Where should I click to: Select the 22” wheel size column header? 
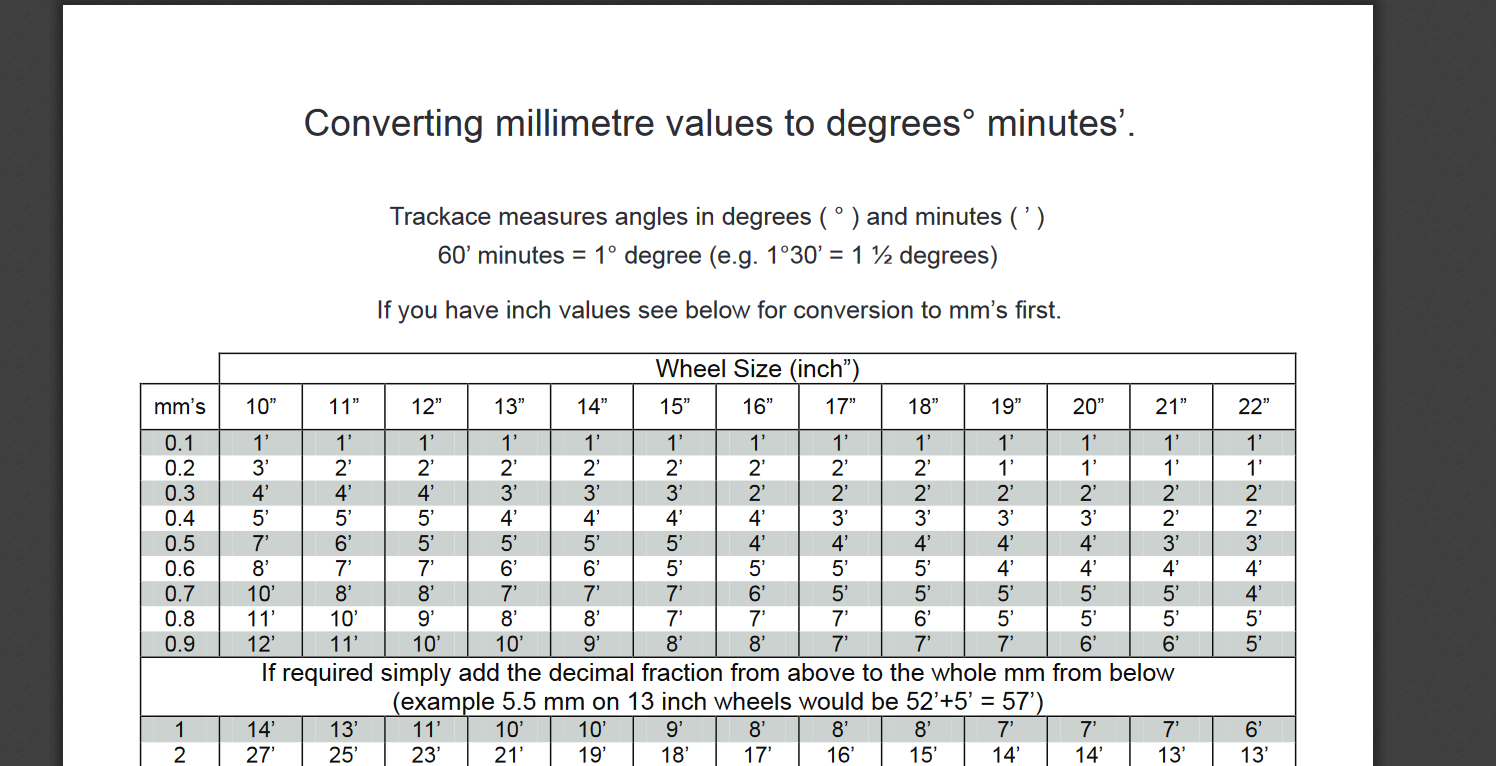tap(1254, 407)
